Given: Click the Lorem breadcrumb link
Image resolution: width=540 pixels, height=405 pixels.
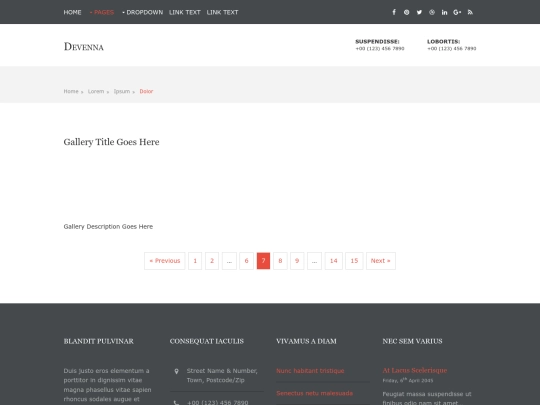Looking at the screenshot, I should click(x=96, y=91).
